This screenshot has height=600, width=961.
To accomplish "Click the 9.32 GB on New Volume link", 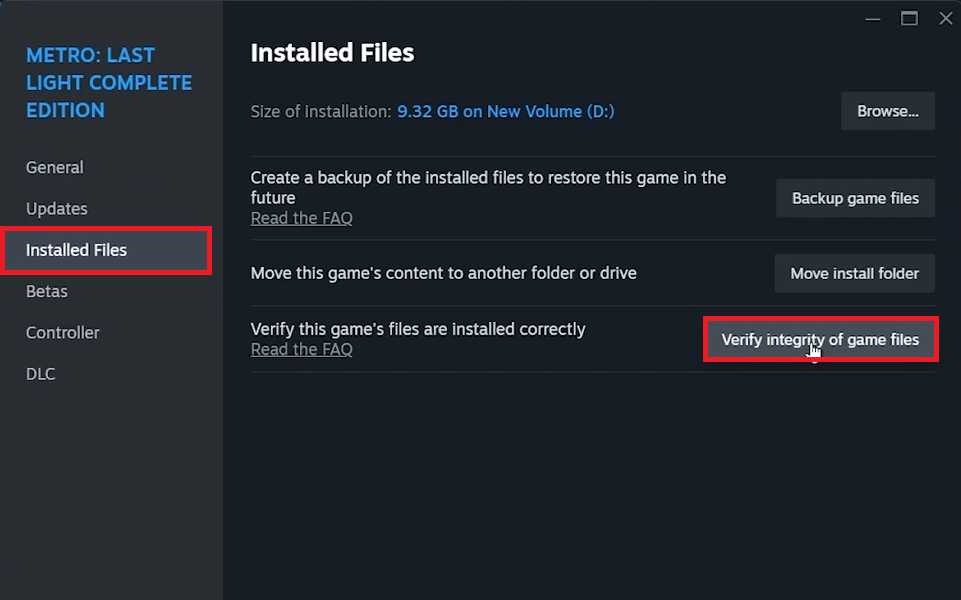I will point(506,112).
